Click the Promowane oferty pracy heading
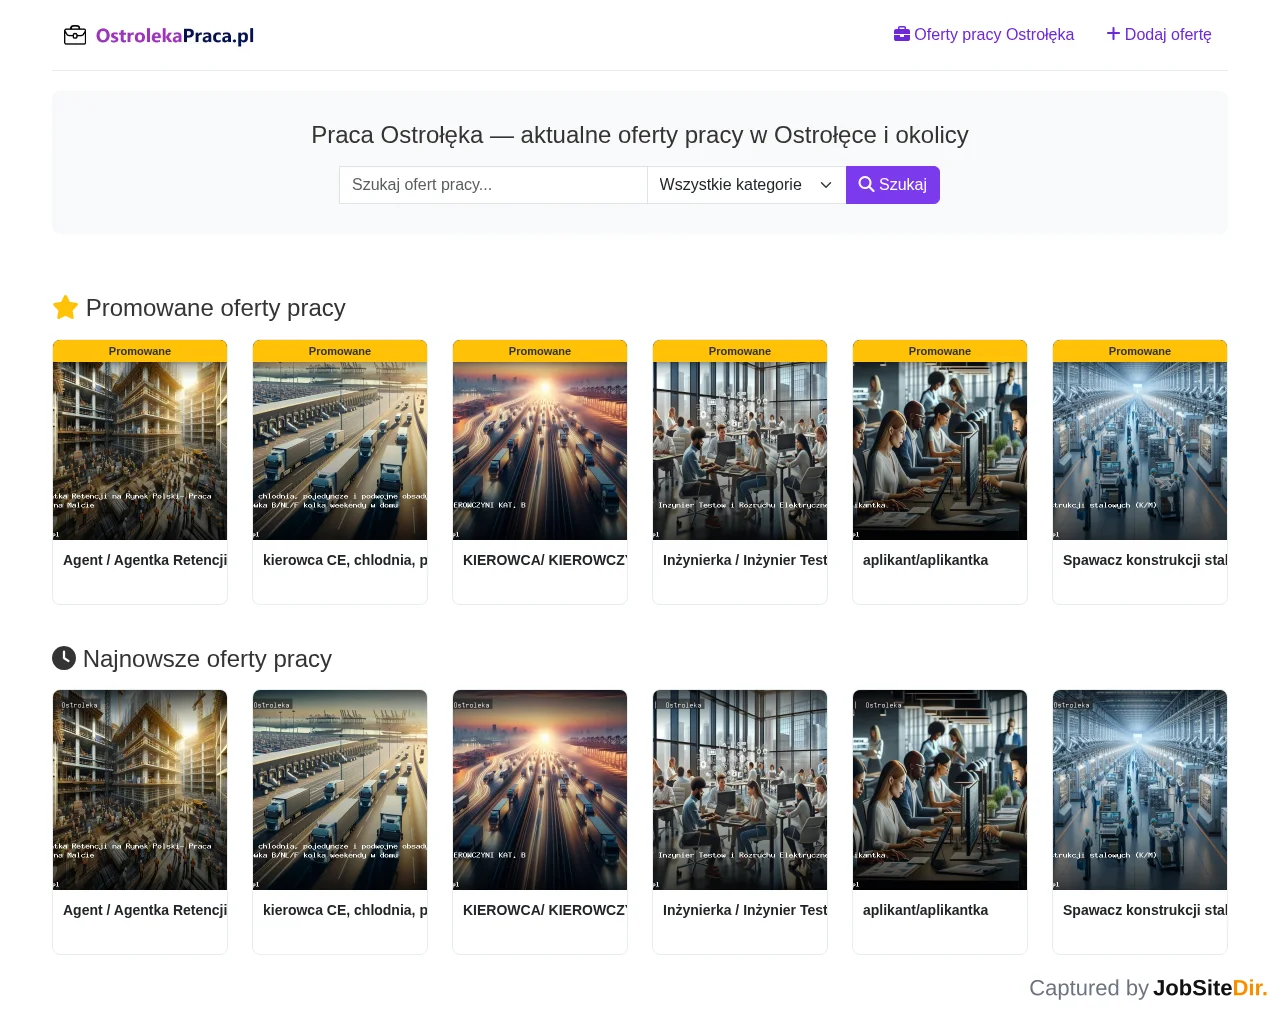This screenshot has height=1018, width=1280. click(199, 308)
